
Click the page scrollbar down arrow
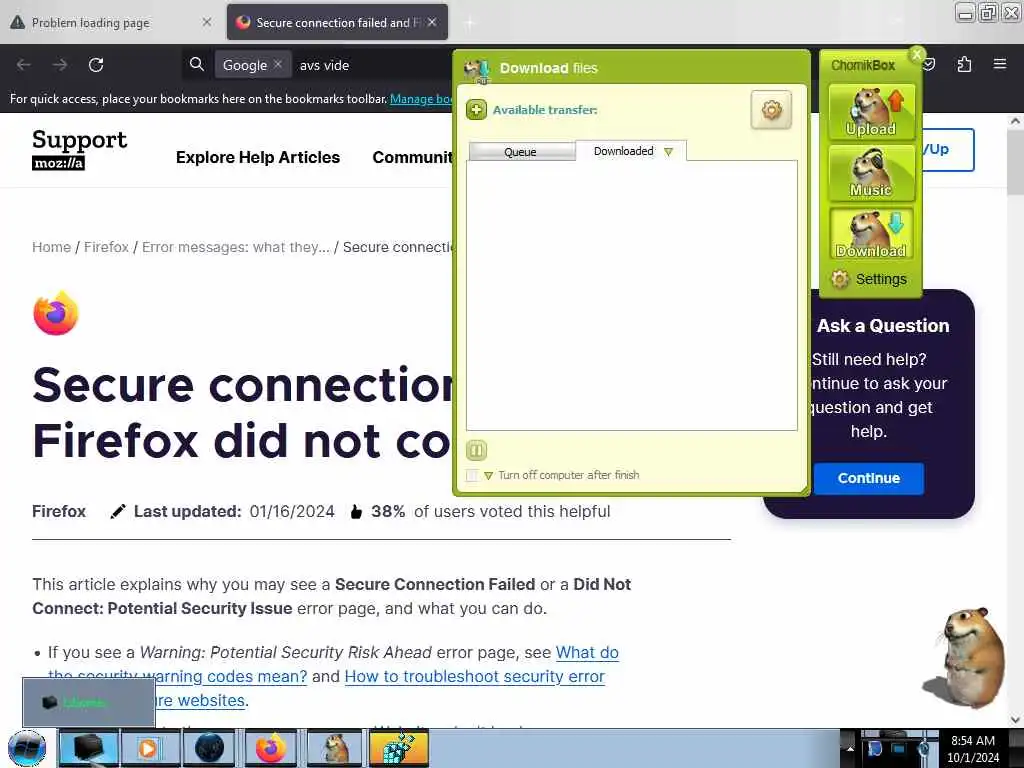1015,720
